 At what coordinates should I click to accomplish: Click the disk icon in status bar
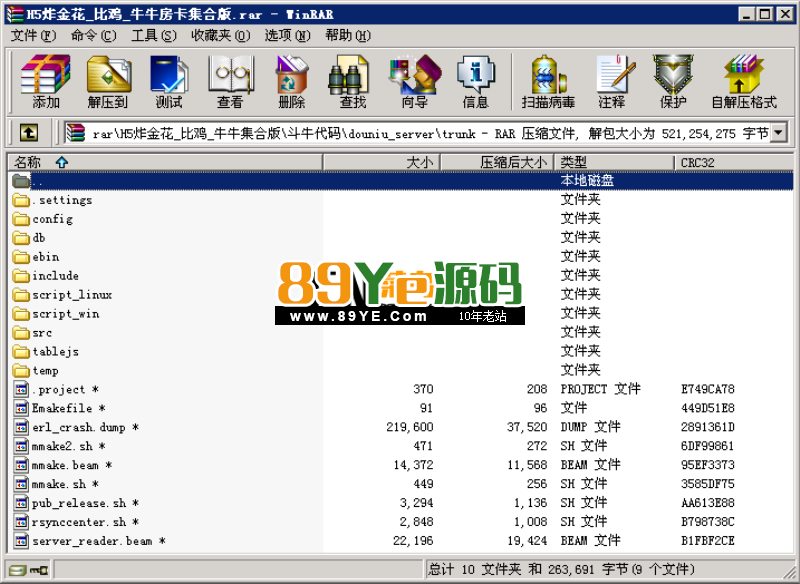[17, 570]
